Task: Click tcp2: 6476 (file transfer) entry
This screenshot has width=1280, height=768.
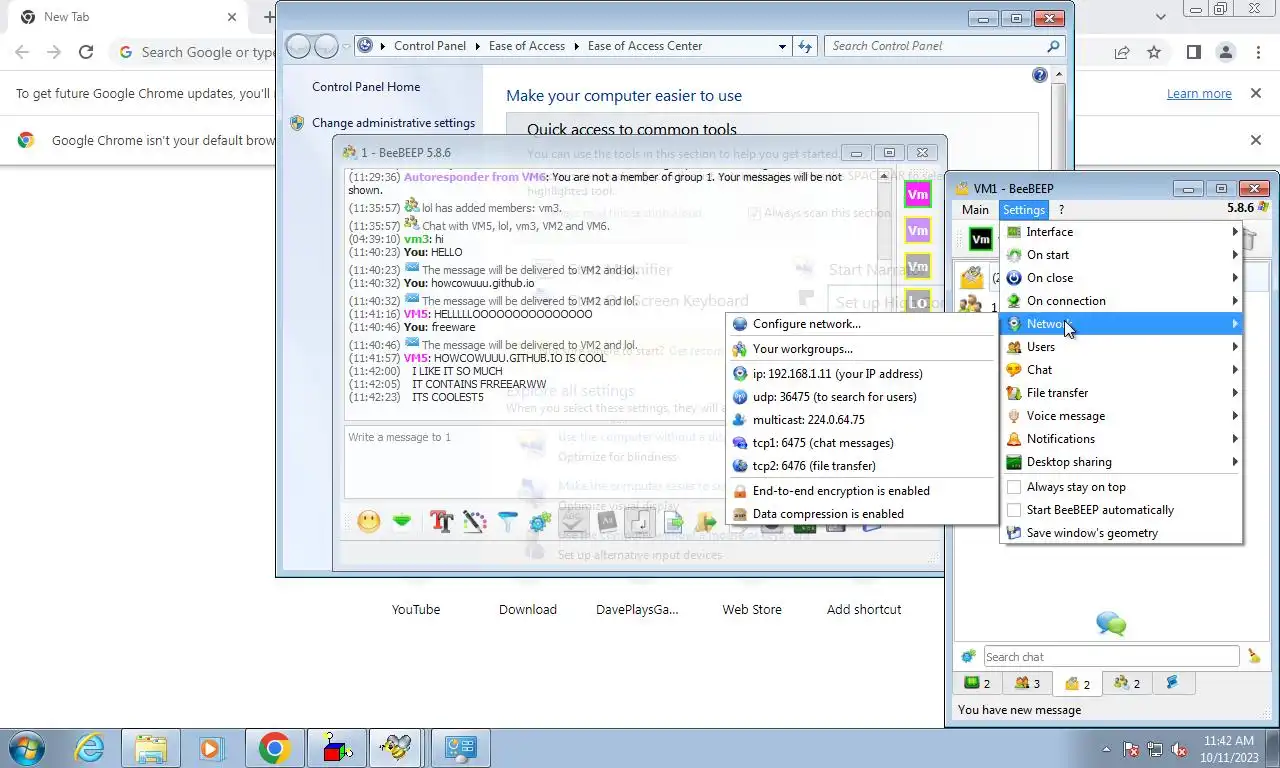Action: tap(862, 466)
